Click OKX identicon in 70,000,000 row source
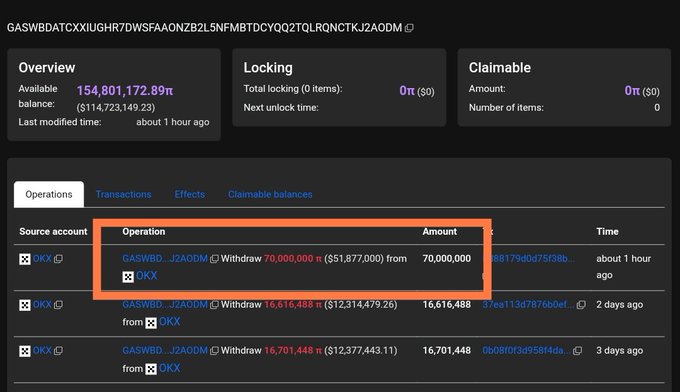Image resolution: width=680 pixels, height=392 pixels. pyautogui.click(x=25, y=259)
